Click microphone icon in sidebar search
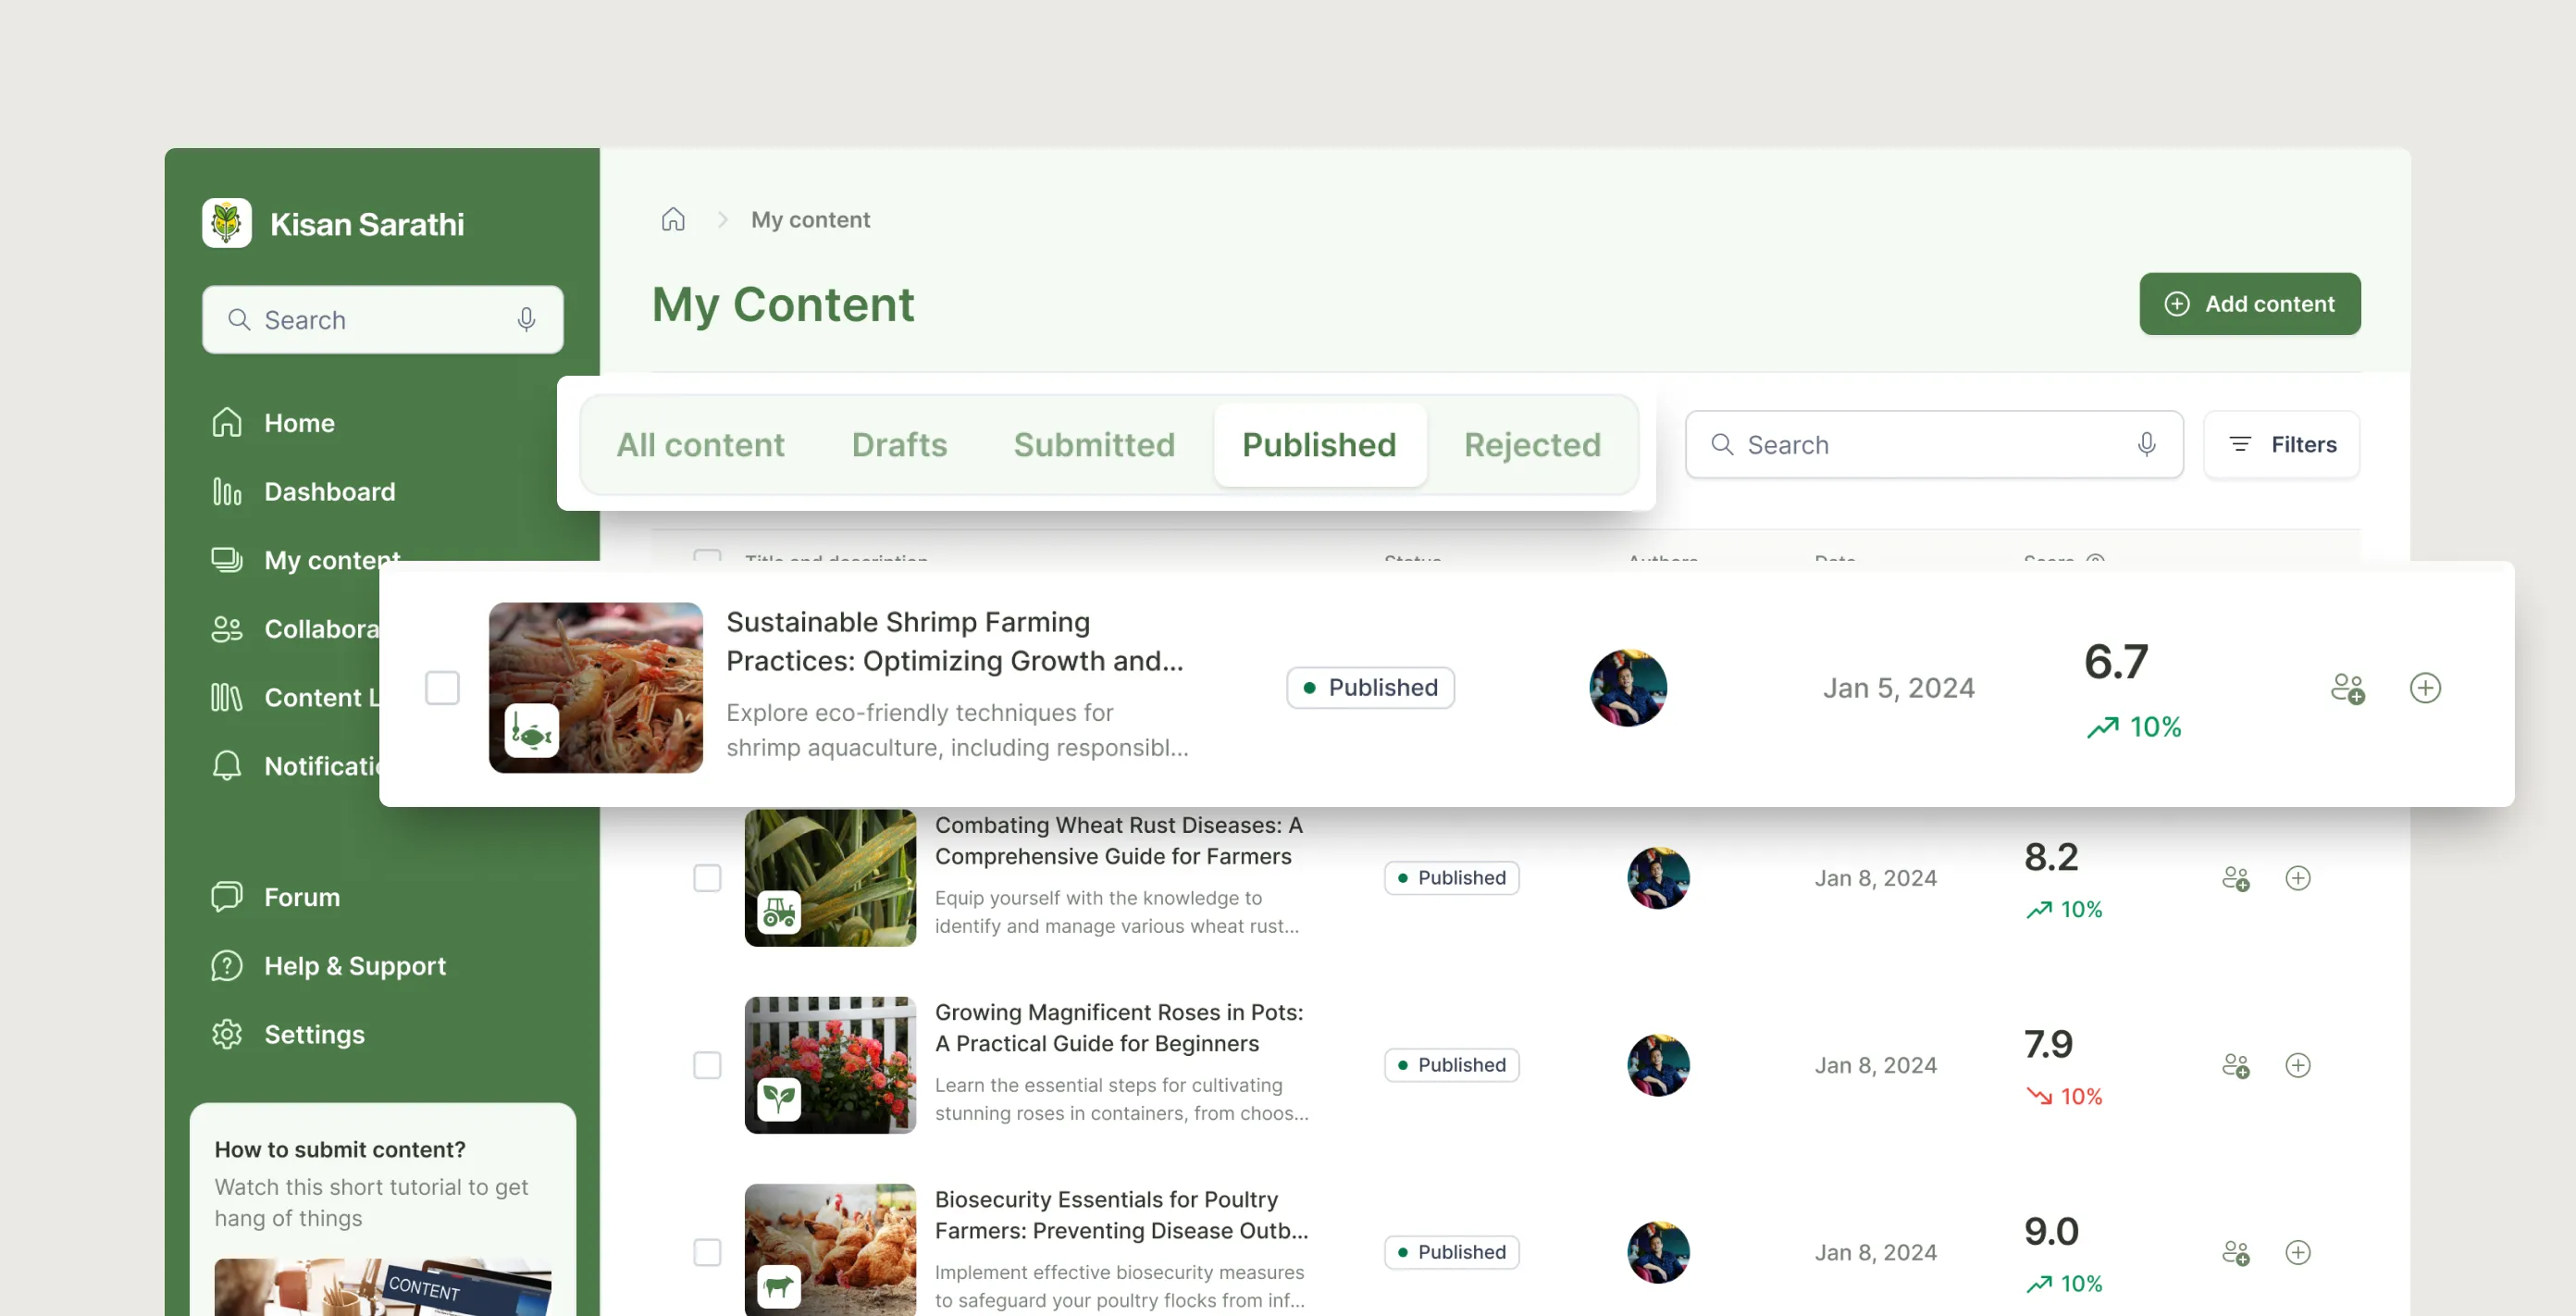Screen dimensions: 2576x1316 (526, 319)
